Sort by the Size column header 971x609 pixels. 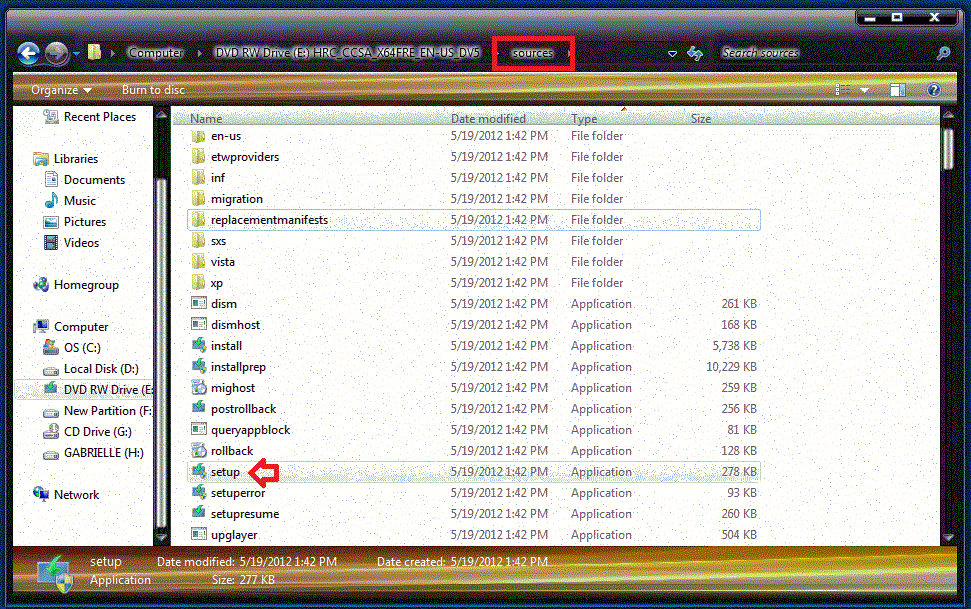(701, 118)
